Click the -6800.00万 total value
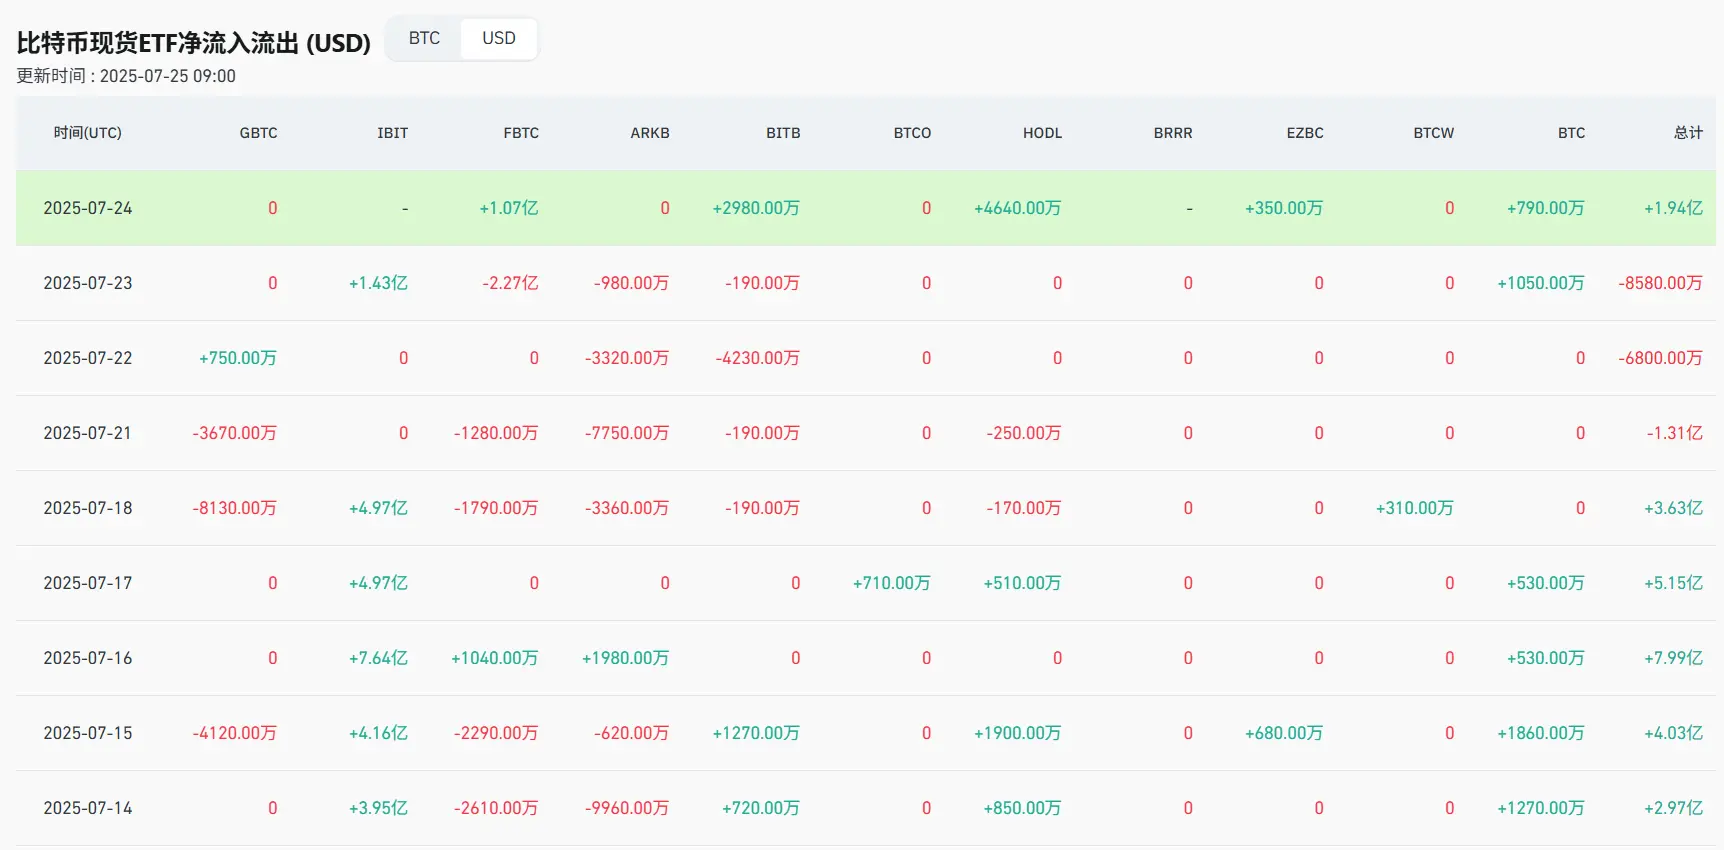Screen dimensions: 1724x850 pos(1661,358)
